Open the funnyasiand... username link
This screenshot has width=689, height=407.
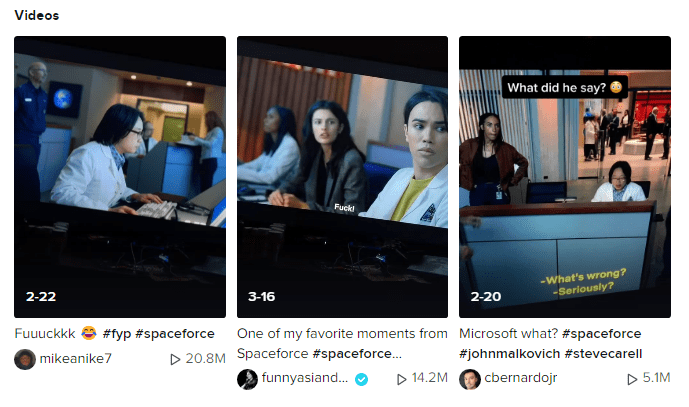[x=305, y=378]
